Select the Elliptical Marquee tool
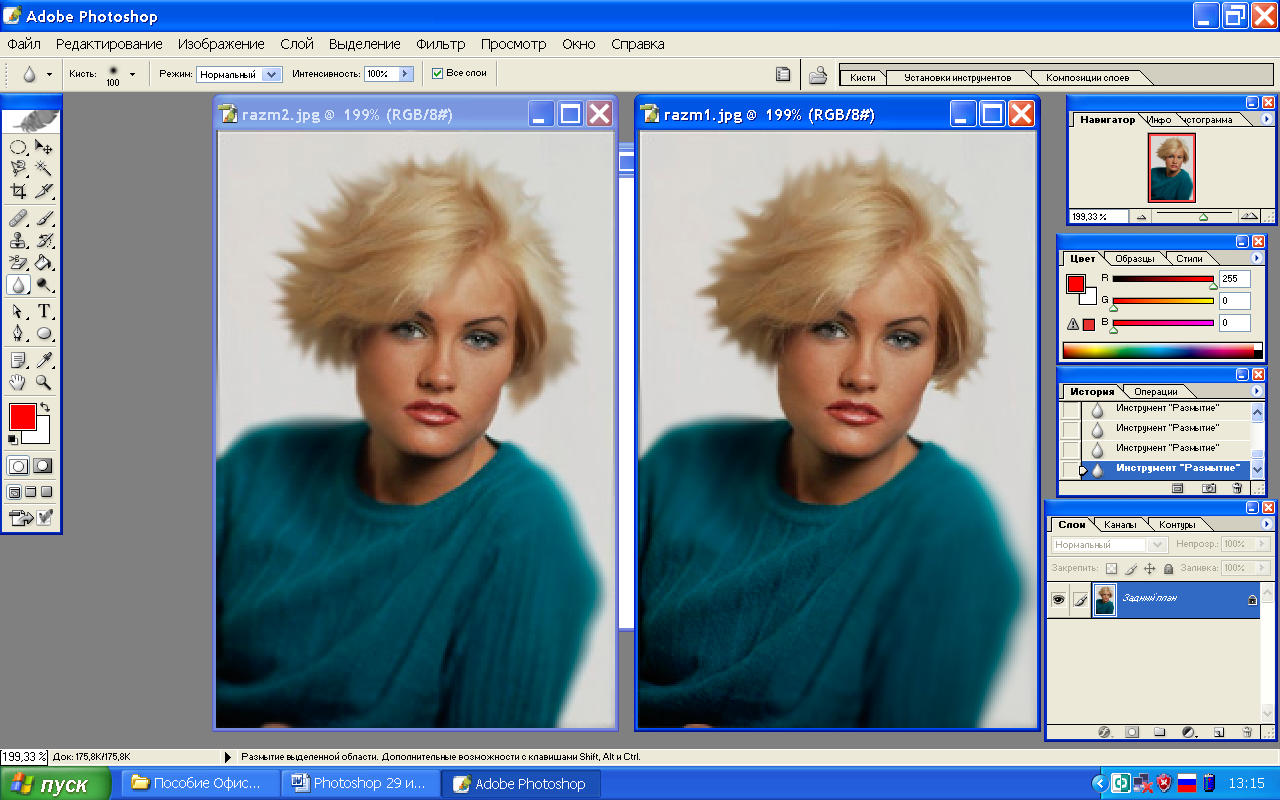 tap(18, 148)
